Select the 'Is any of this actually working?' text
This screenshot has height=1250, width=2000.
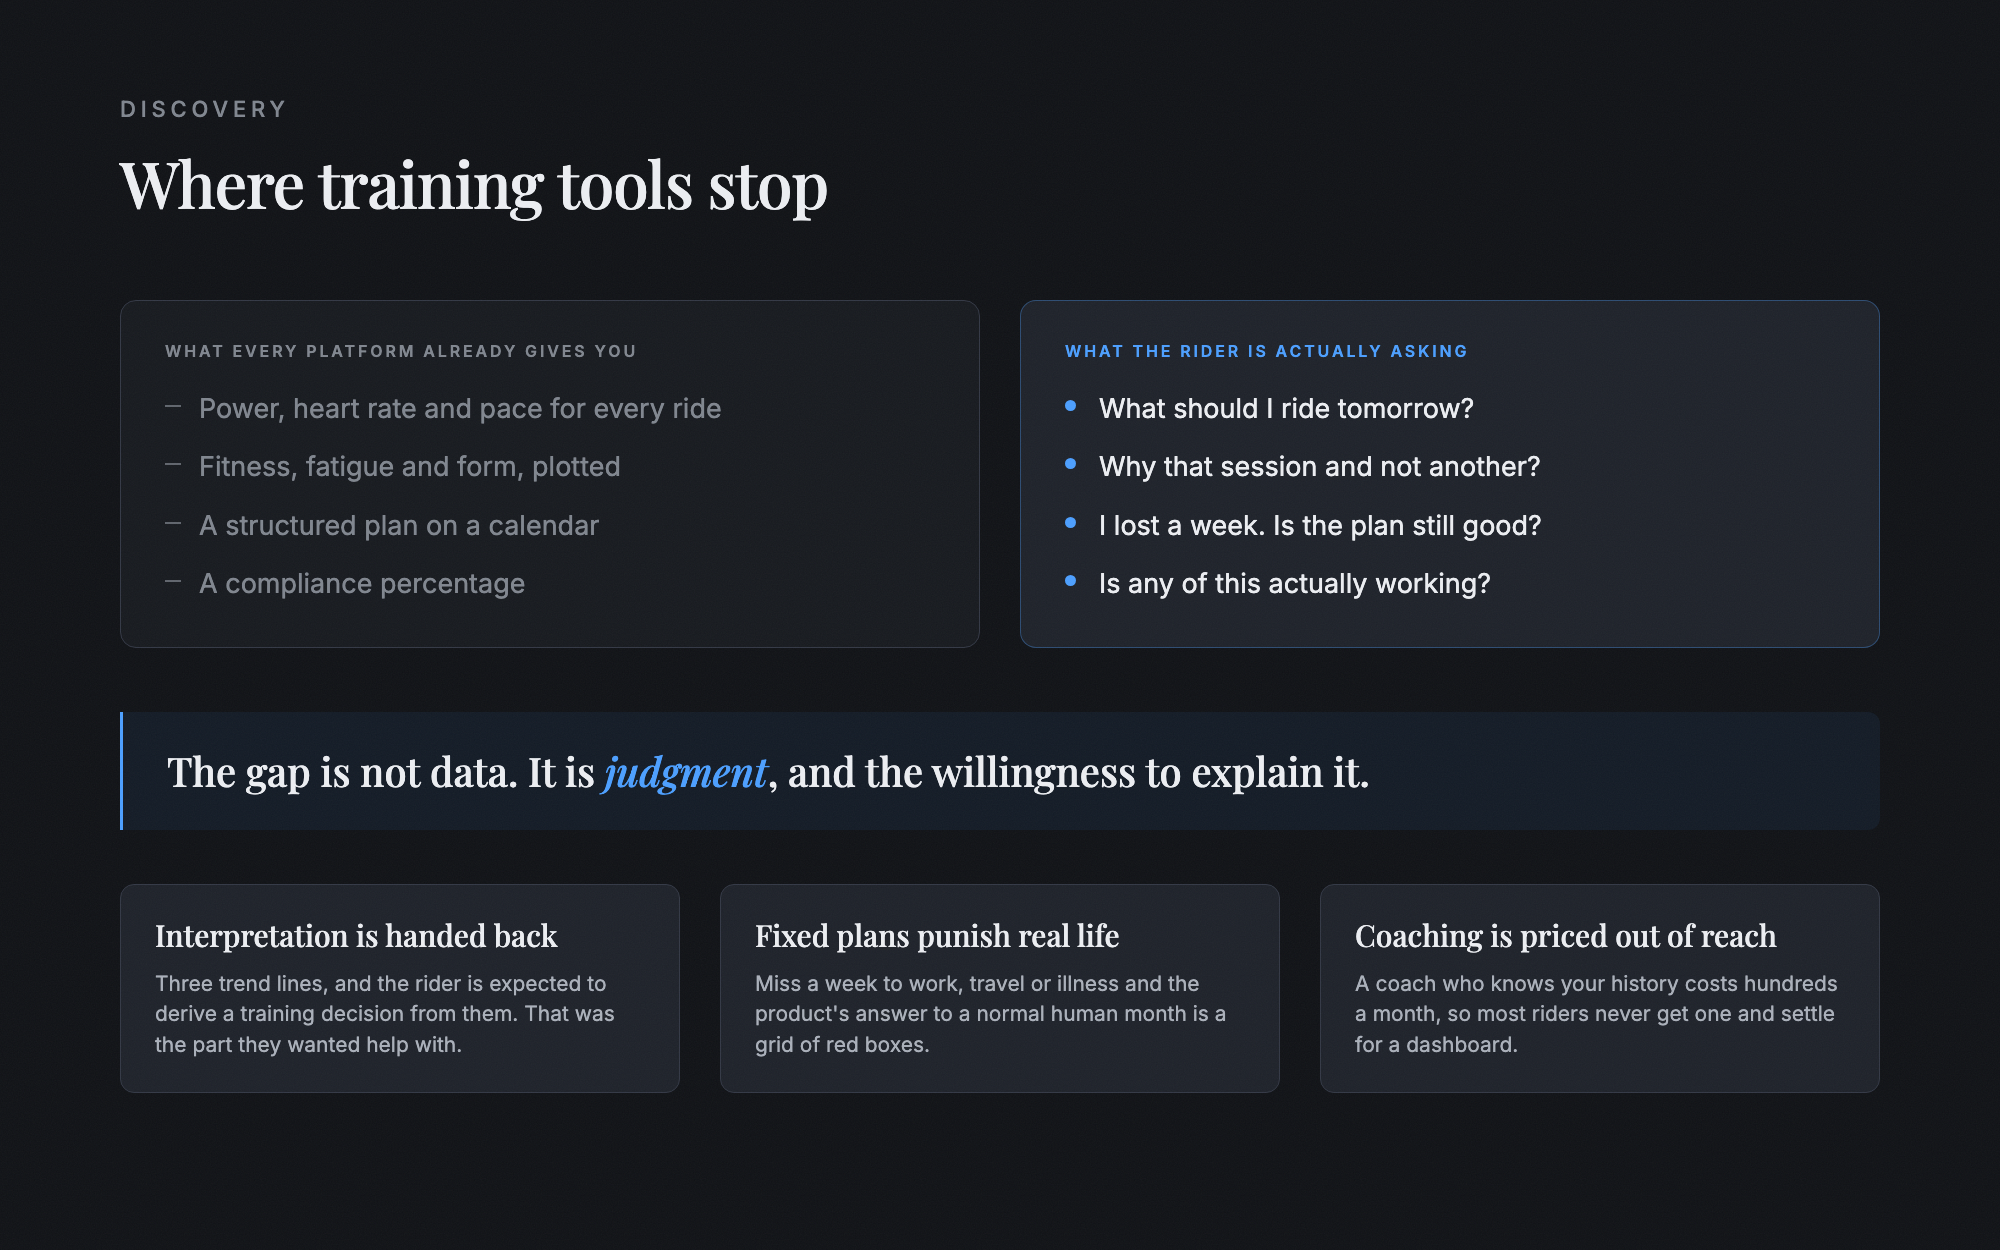1294,584
